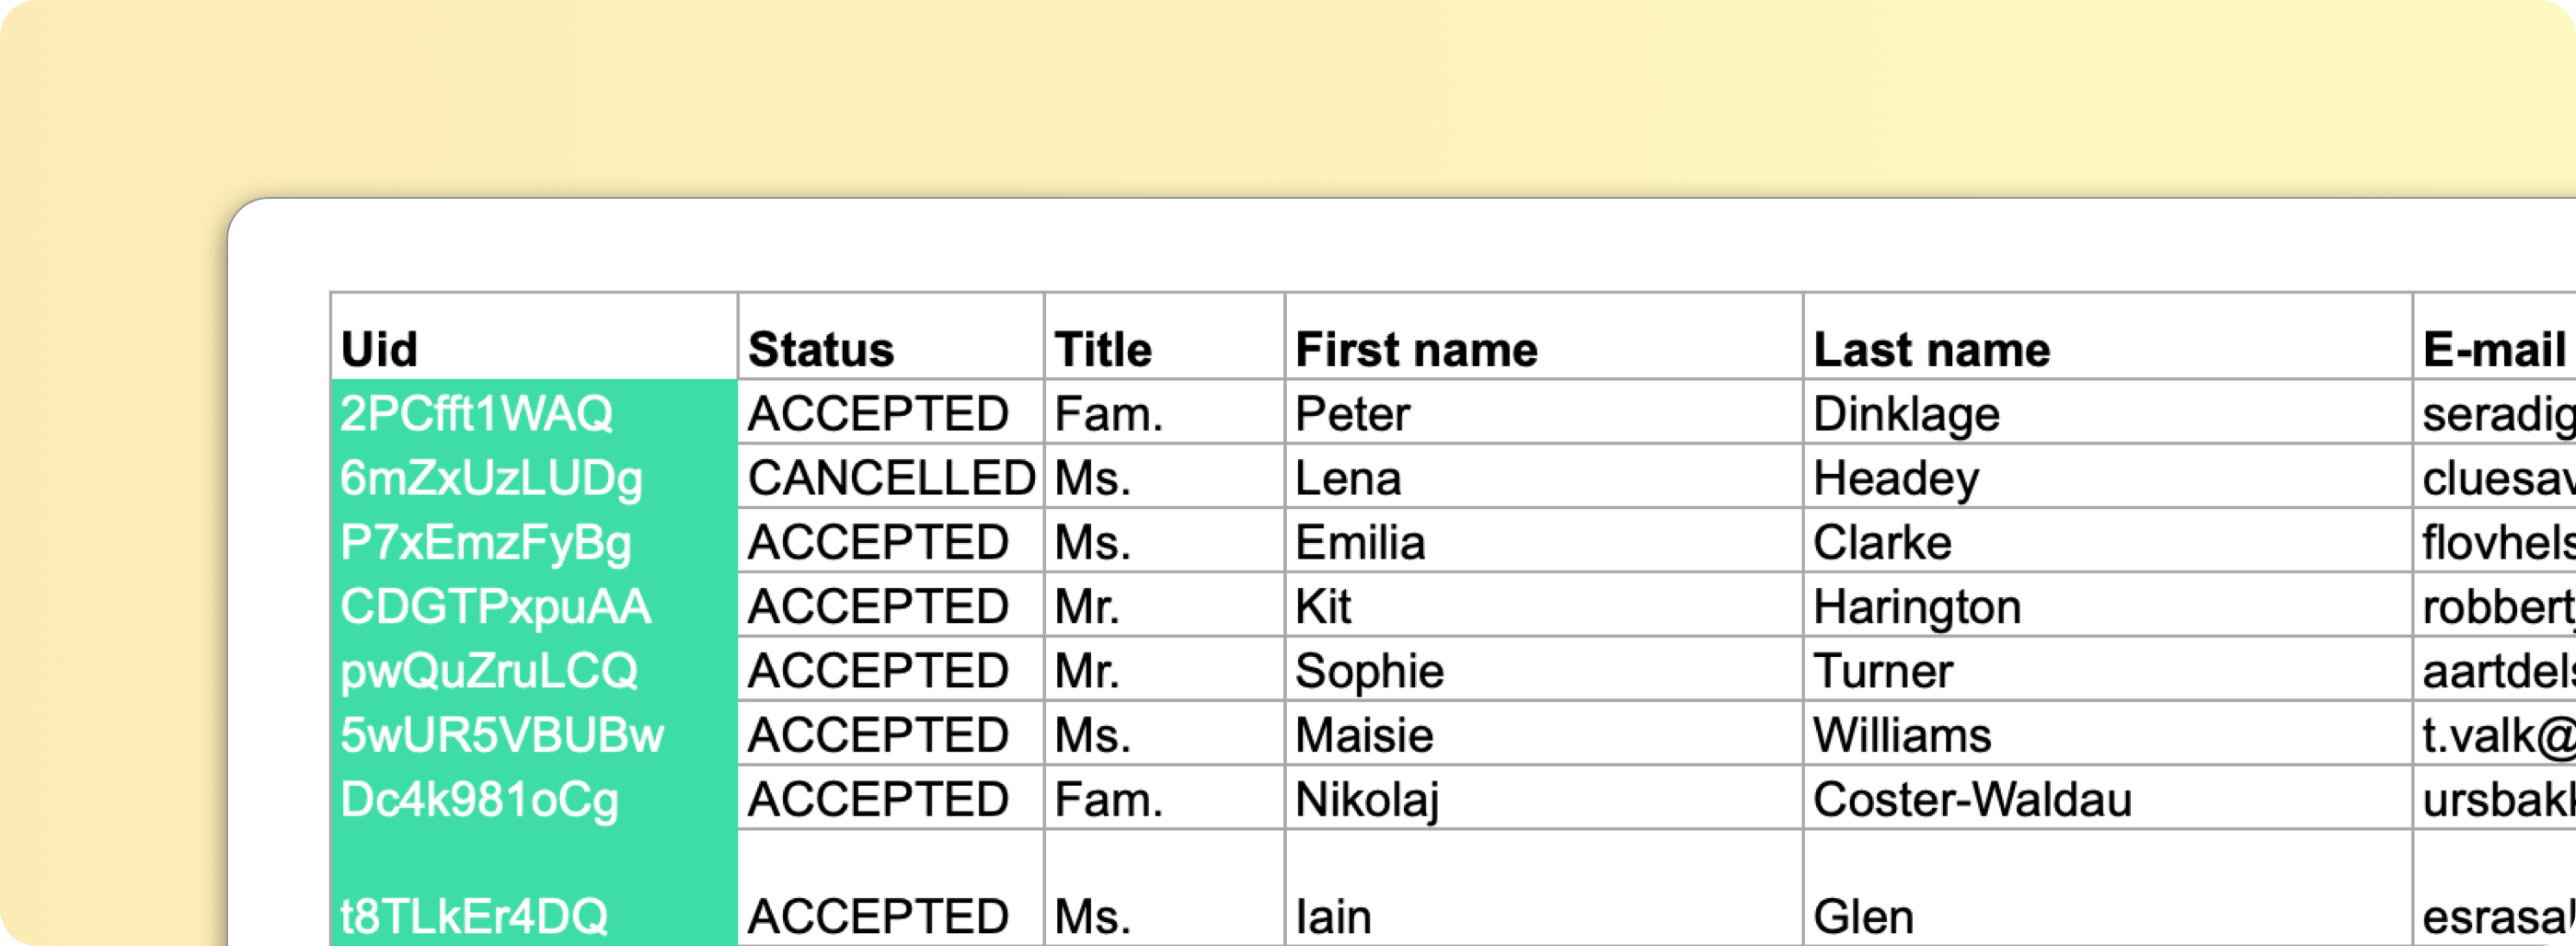Select the last name cell Glen
2576x946 pixels.
click(x=2108, y=888)
